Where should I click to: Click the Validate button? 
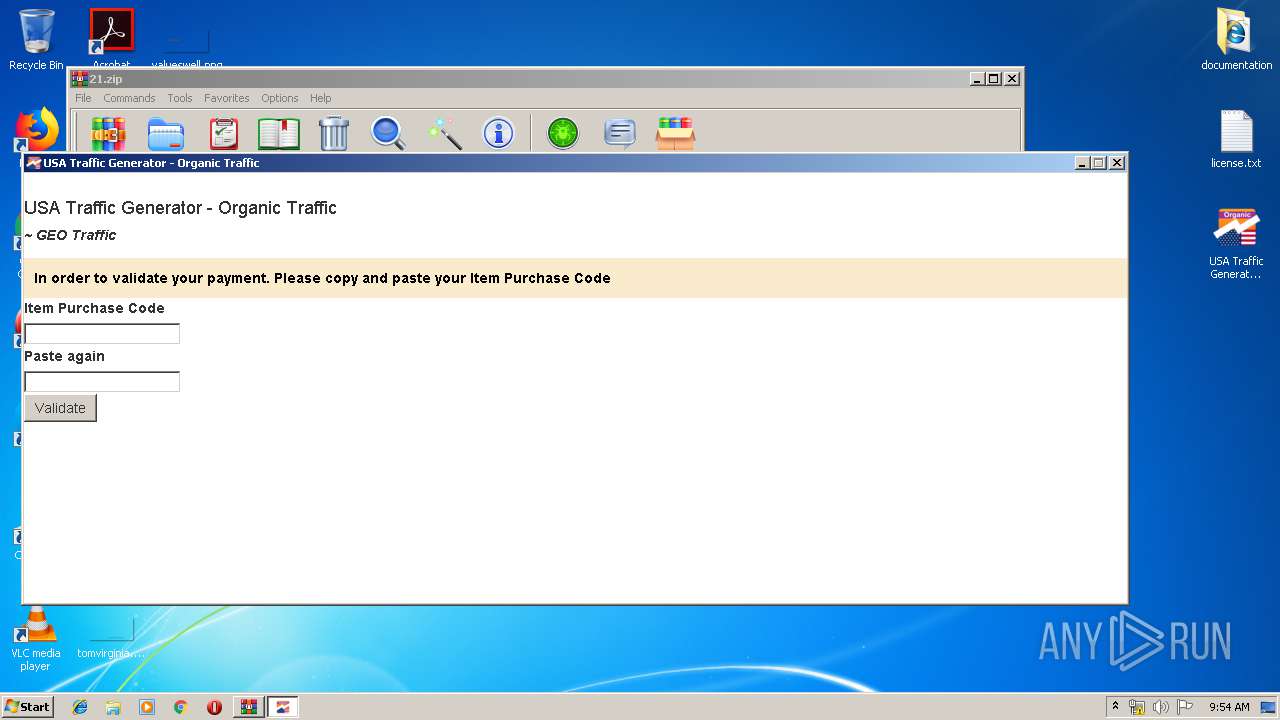pos(60,408)
